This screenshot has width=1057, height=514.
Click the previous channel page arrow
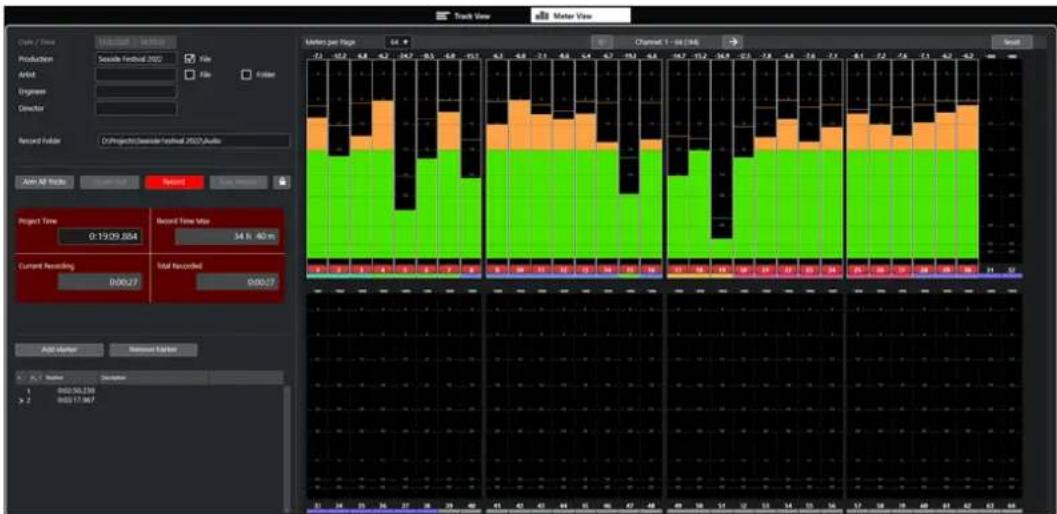coord(603,42)
